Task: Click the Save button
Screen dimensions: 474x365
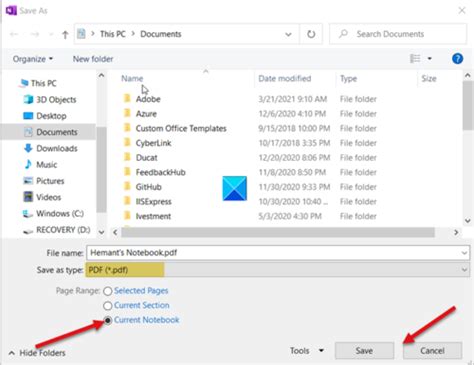Action: 364,351
